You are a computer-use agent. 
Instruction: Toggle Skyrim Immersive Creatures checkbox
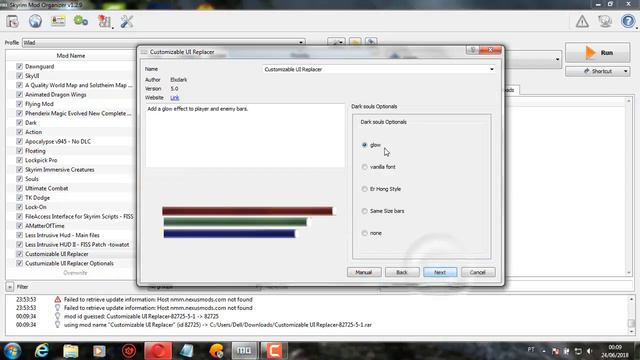click(x=19, y=169)
